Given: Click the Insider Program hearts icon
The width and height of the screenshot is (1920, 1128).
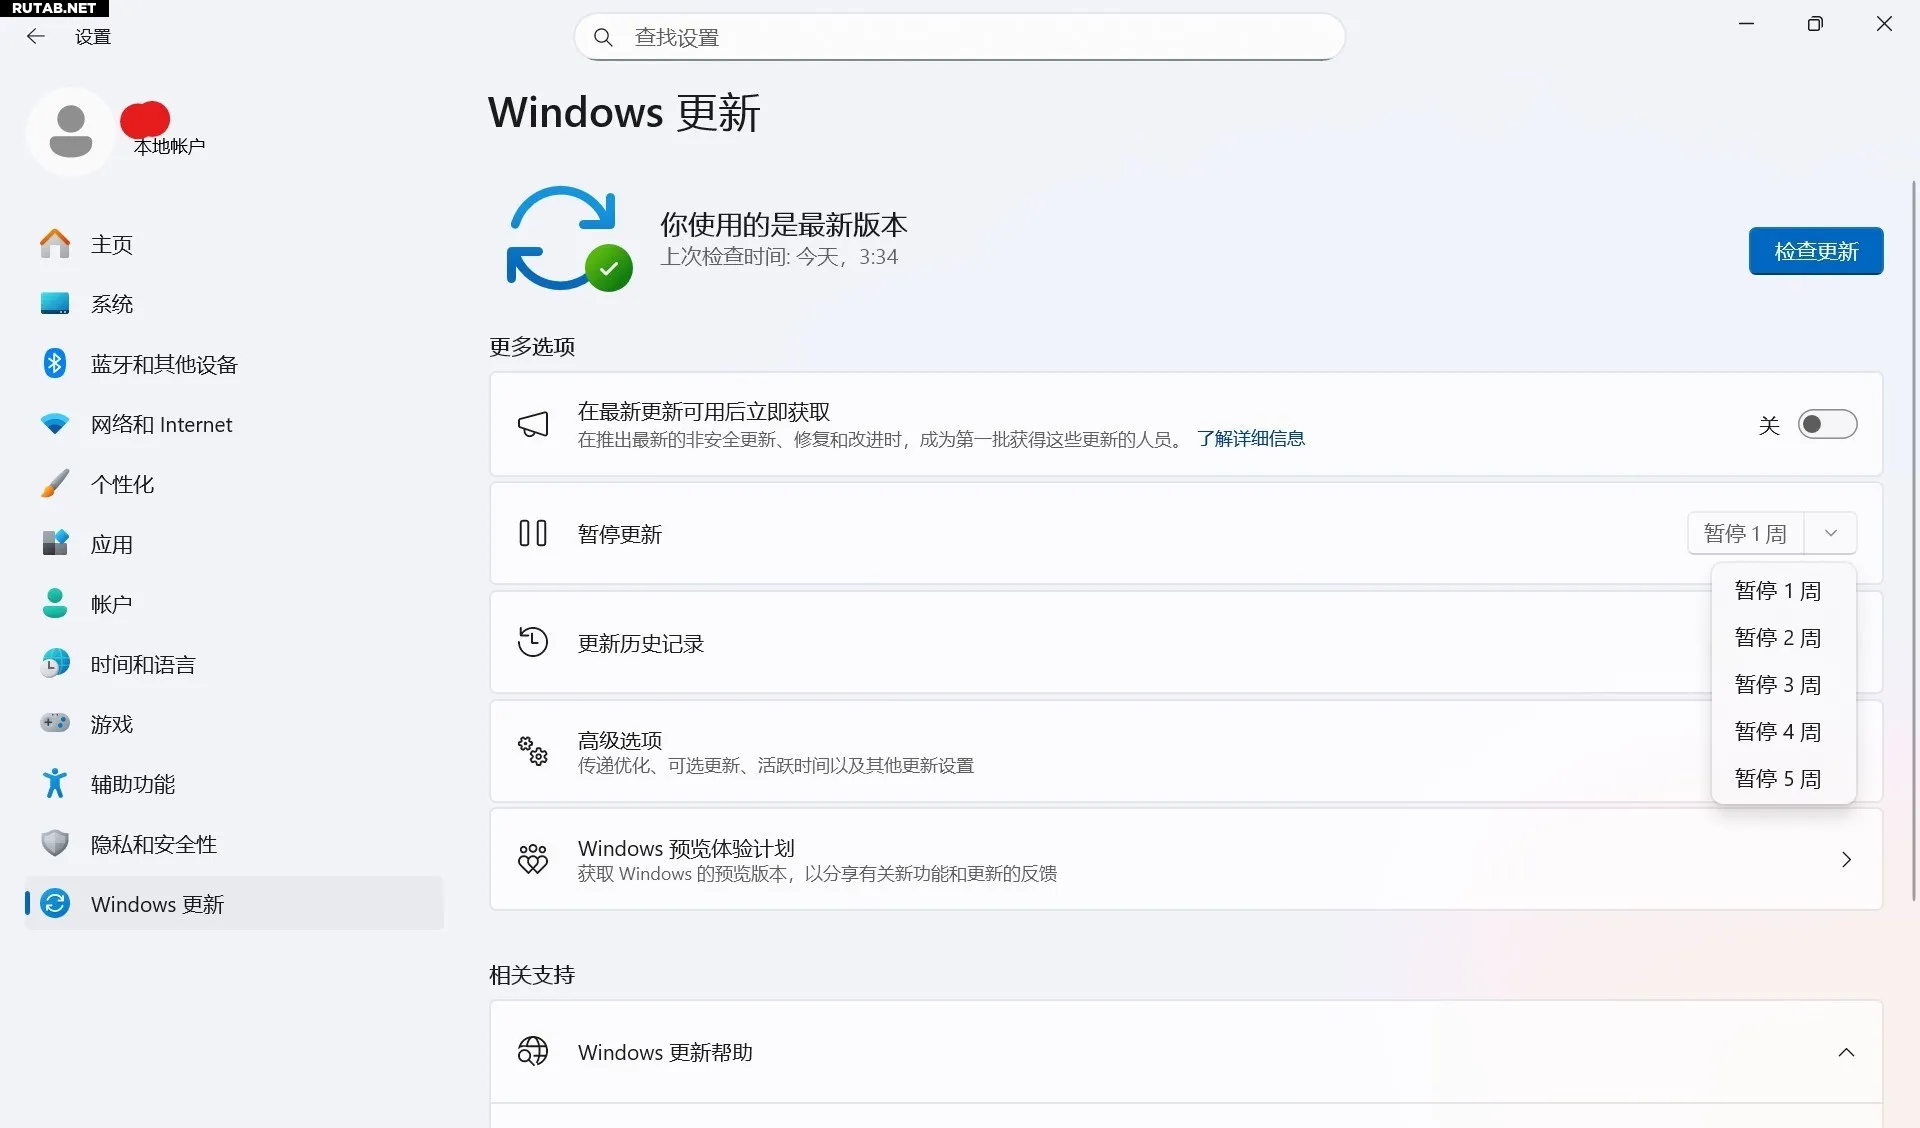Looking at the screenshot, I should pos(533,859).
